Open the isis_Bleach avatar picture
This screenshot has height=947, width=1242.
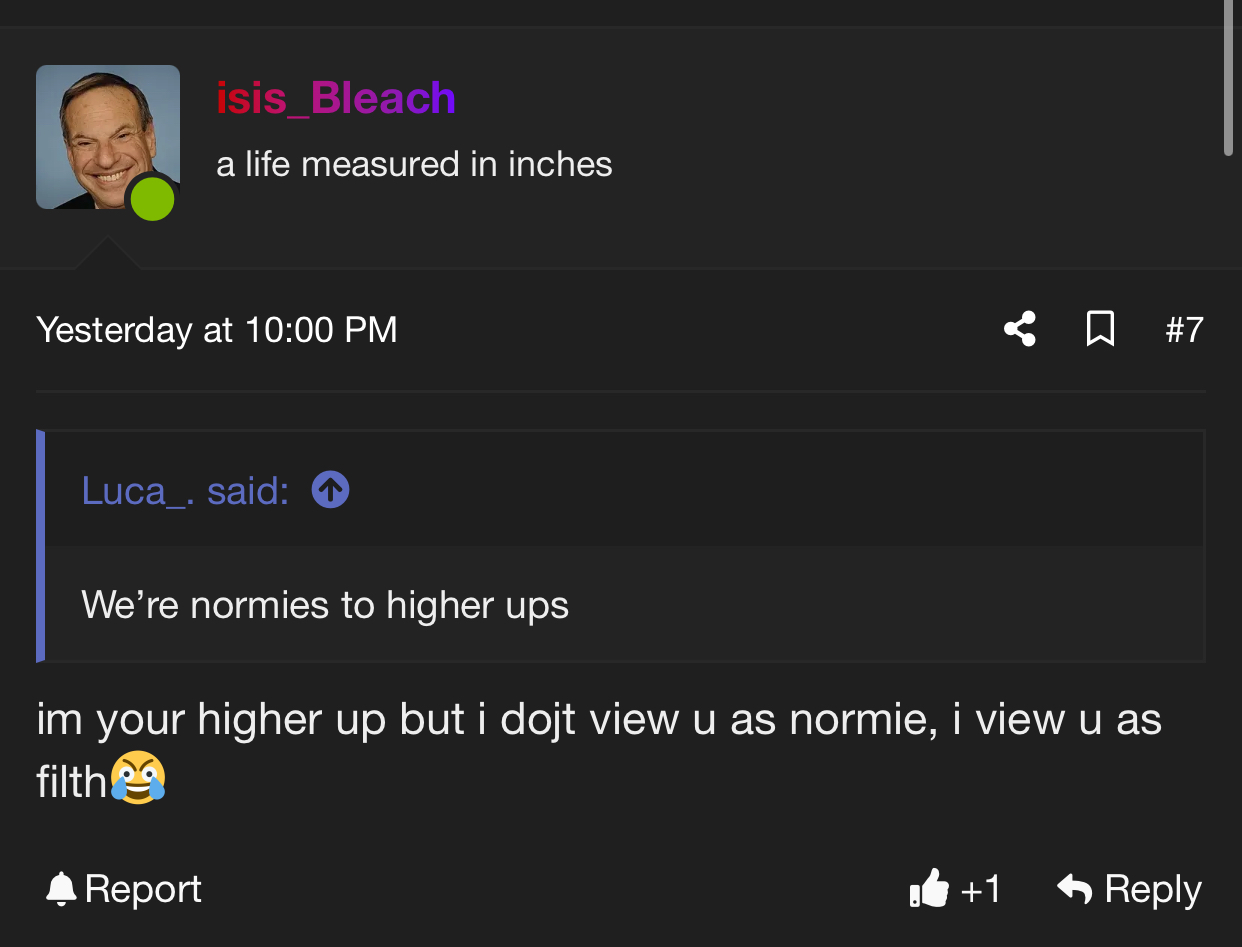tap(108, 137)
